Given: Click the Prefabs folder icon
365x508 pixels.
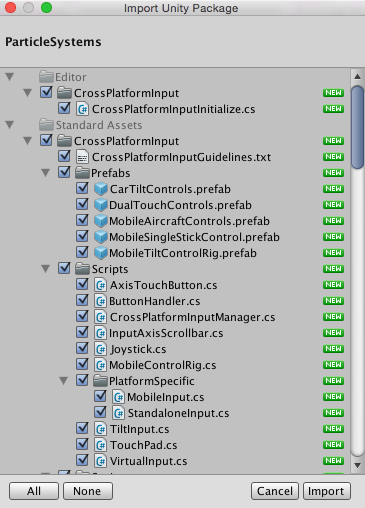Looking at the screenshot, I should pos(82,173).
